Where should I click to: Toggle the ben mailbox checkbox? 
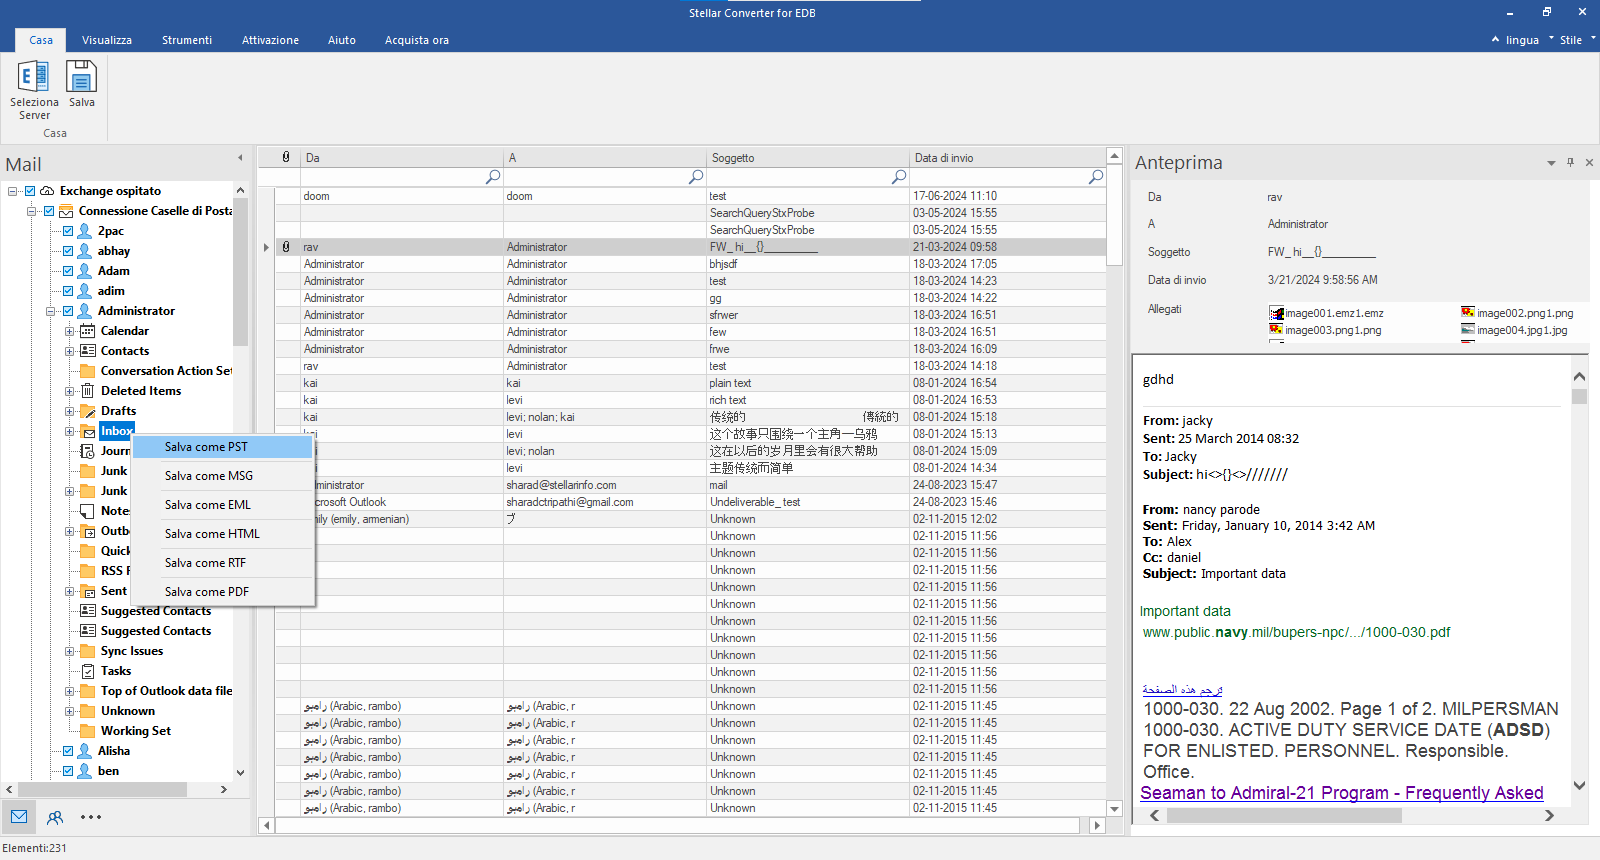[68, 771]
